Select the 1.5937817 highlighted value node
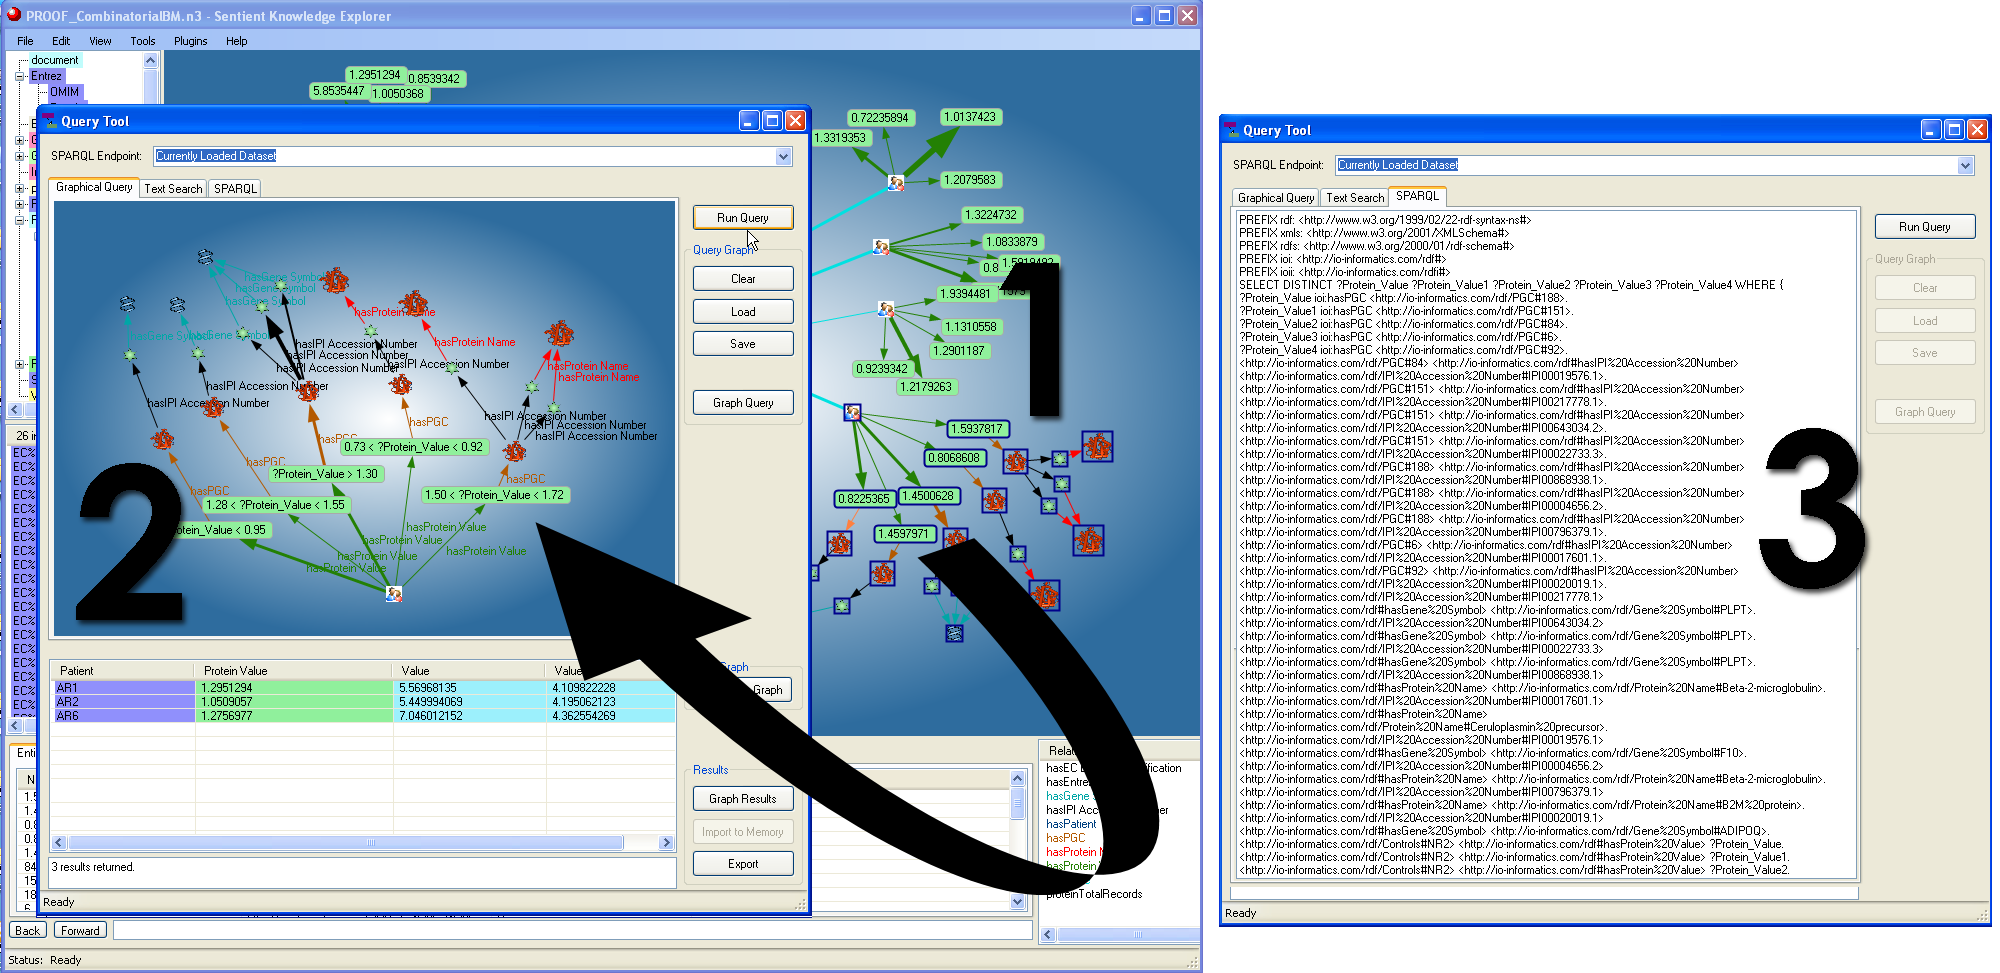2000x973 pixels. tap(976, 429)
